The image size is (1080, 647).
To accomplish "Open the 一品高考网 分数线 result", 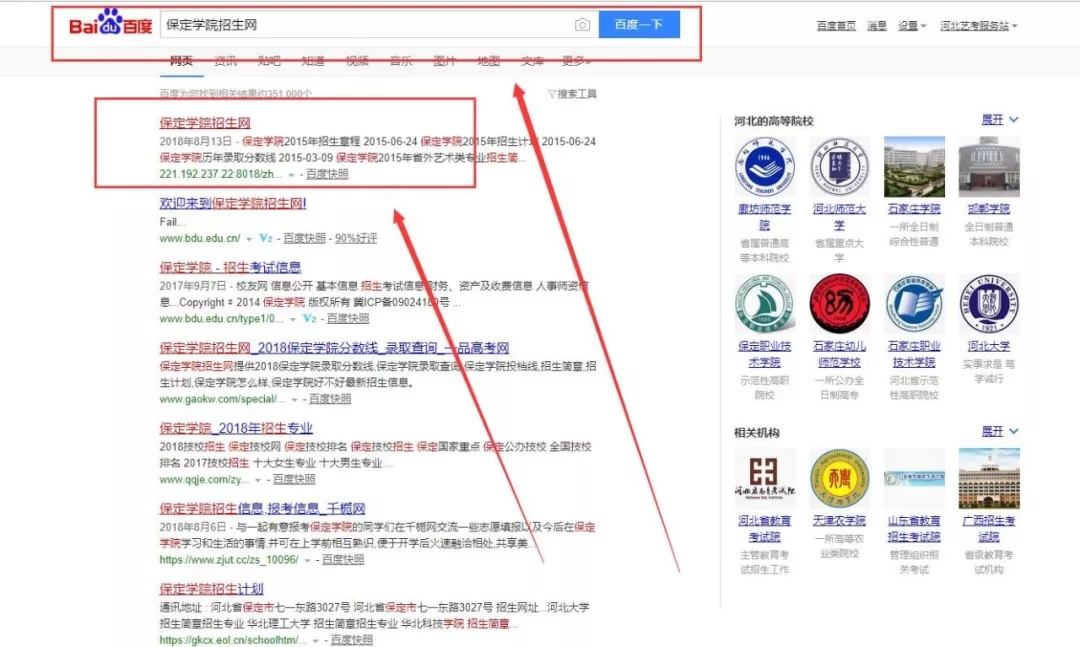I will [x=334, y=348].
